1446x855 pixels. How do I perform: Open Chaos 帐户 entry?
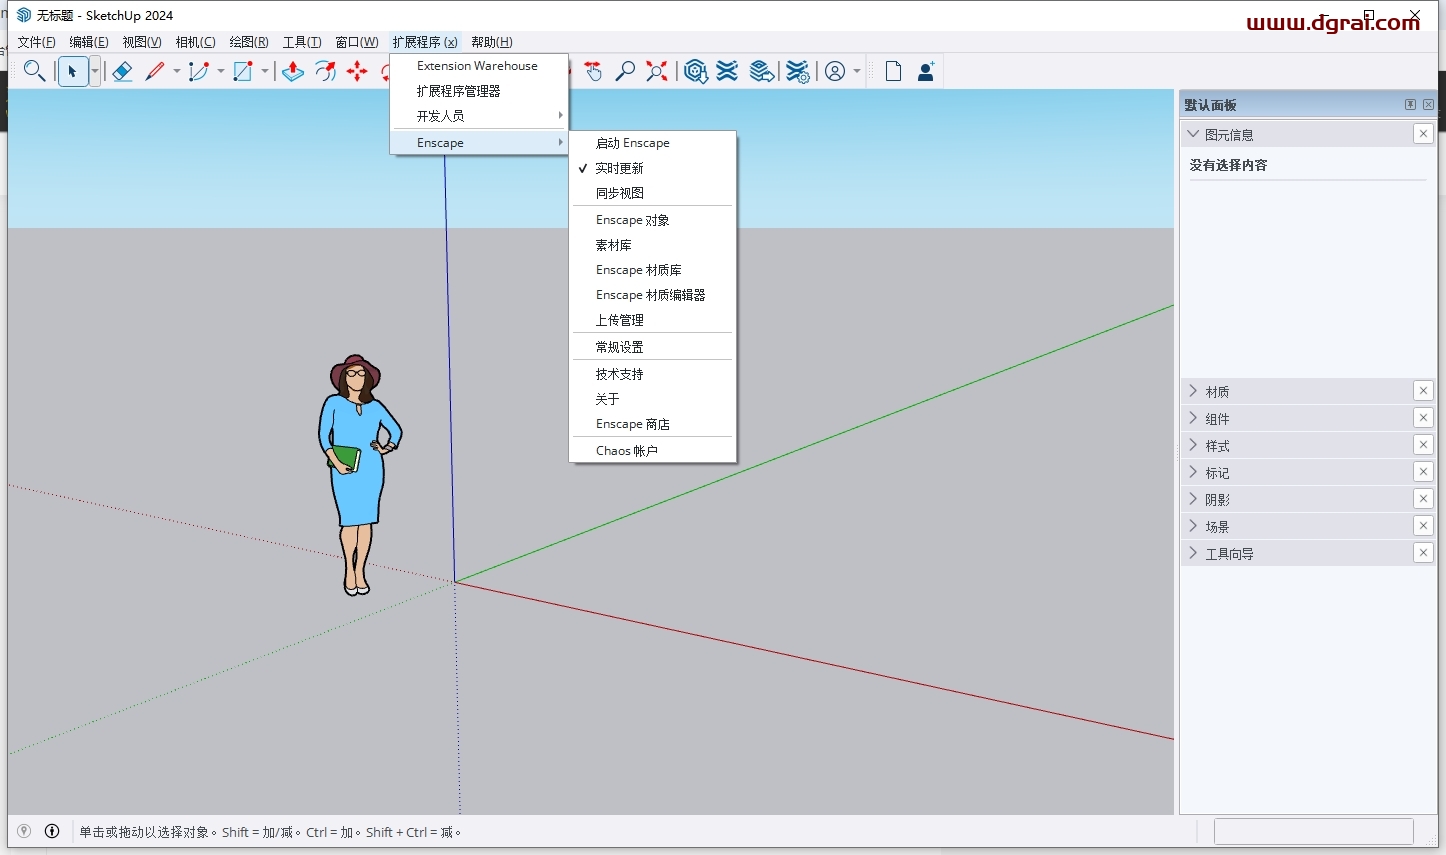click(x=653, y=451)
